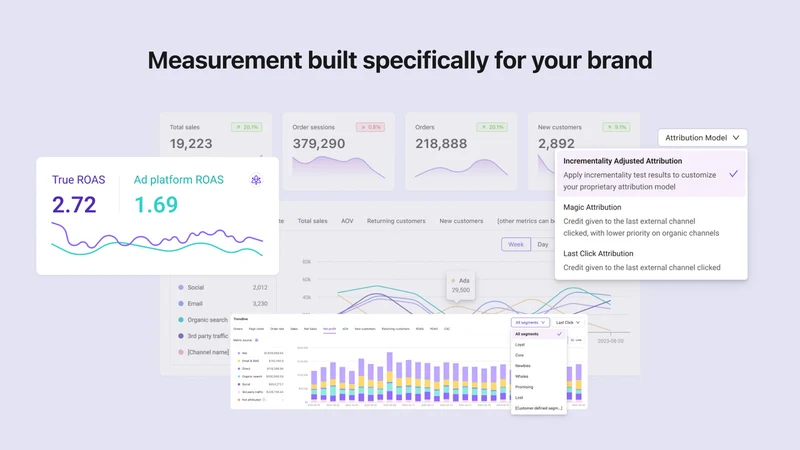Click the Ad platform ROAS label
The image size is (800, 450).
click(x=179, y=180)
